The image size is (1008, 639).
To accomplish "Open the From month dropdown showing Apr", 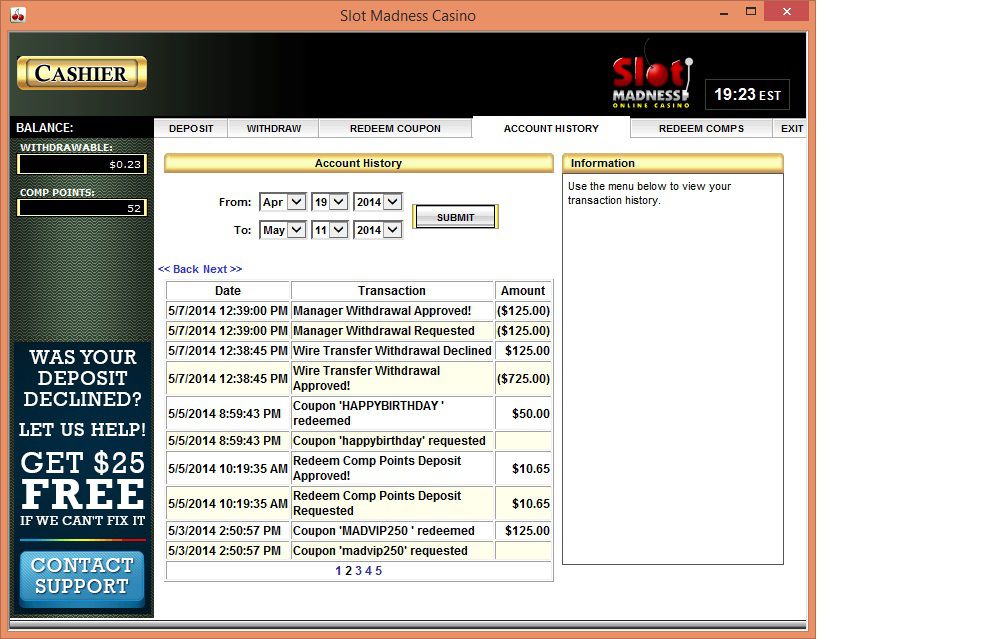I will pyautogui.click(x=283, y=202).
